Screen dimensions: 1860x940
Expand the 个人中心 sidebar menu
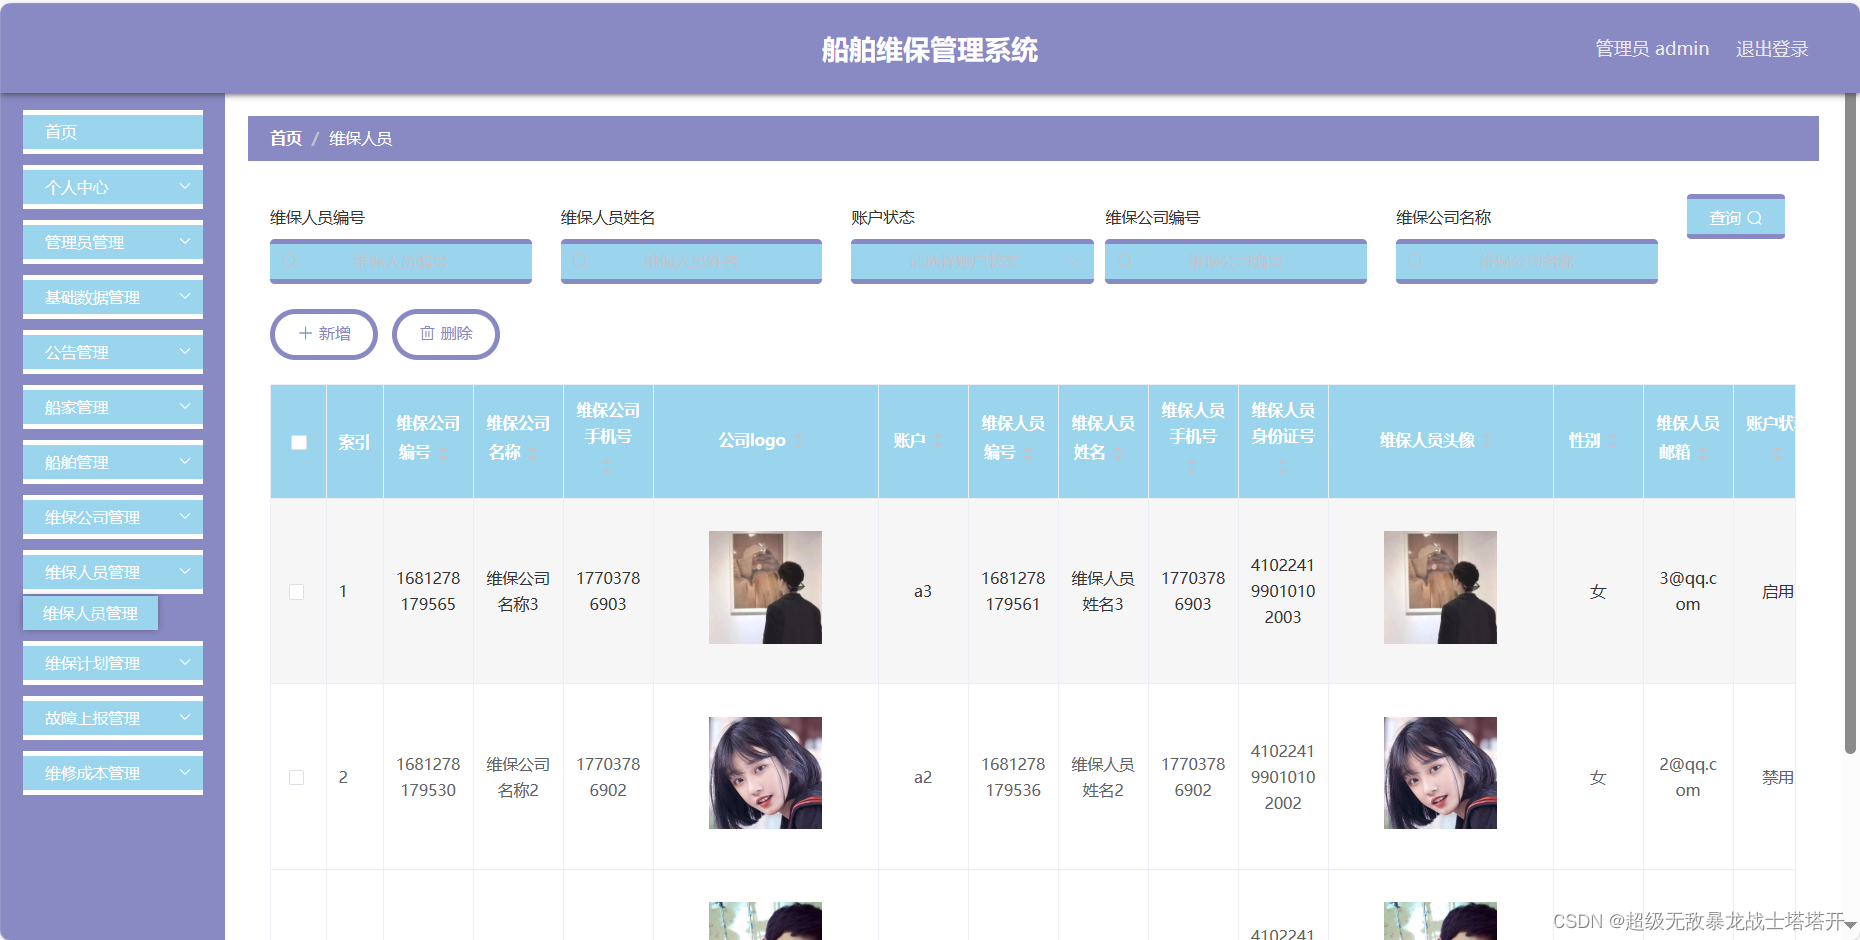point(113,187)
